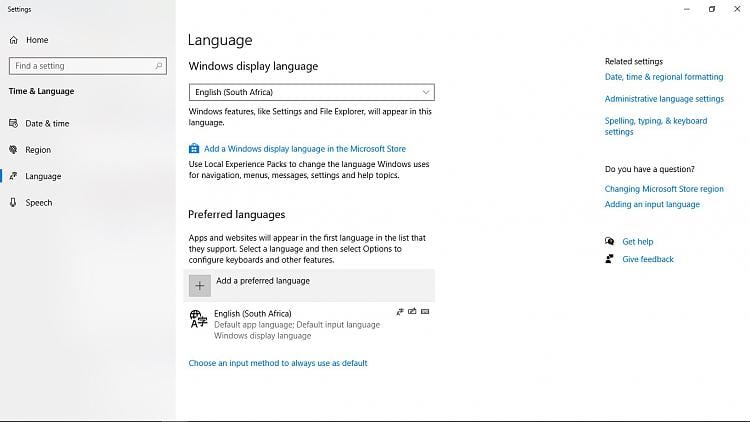Click the text-to-speech feature icon in language row
Screen dimensions: 750x422
[x=412, y=311]
